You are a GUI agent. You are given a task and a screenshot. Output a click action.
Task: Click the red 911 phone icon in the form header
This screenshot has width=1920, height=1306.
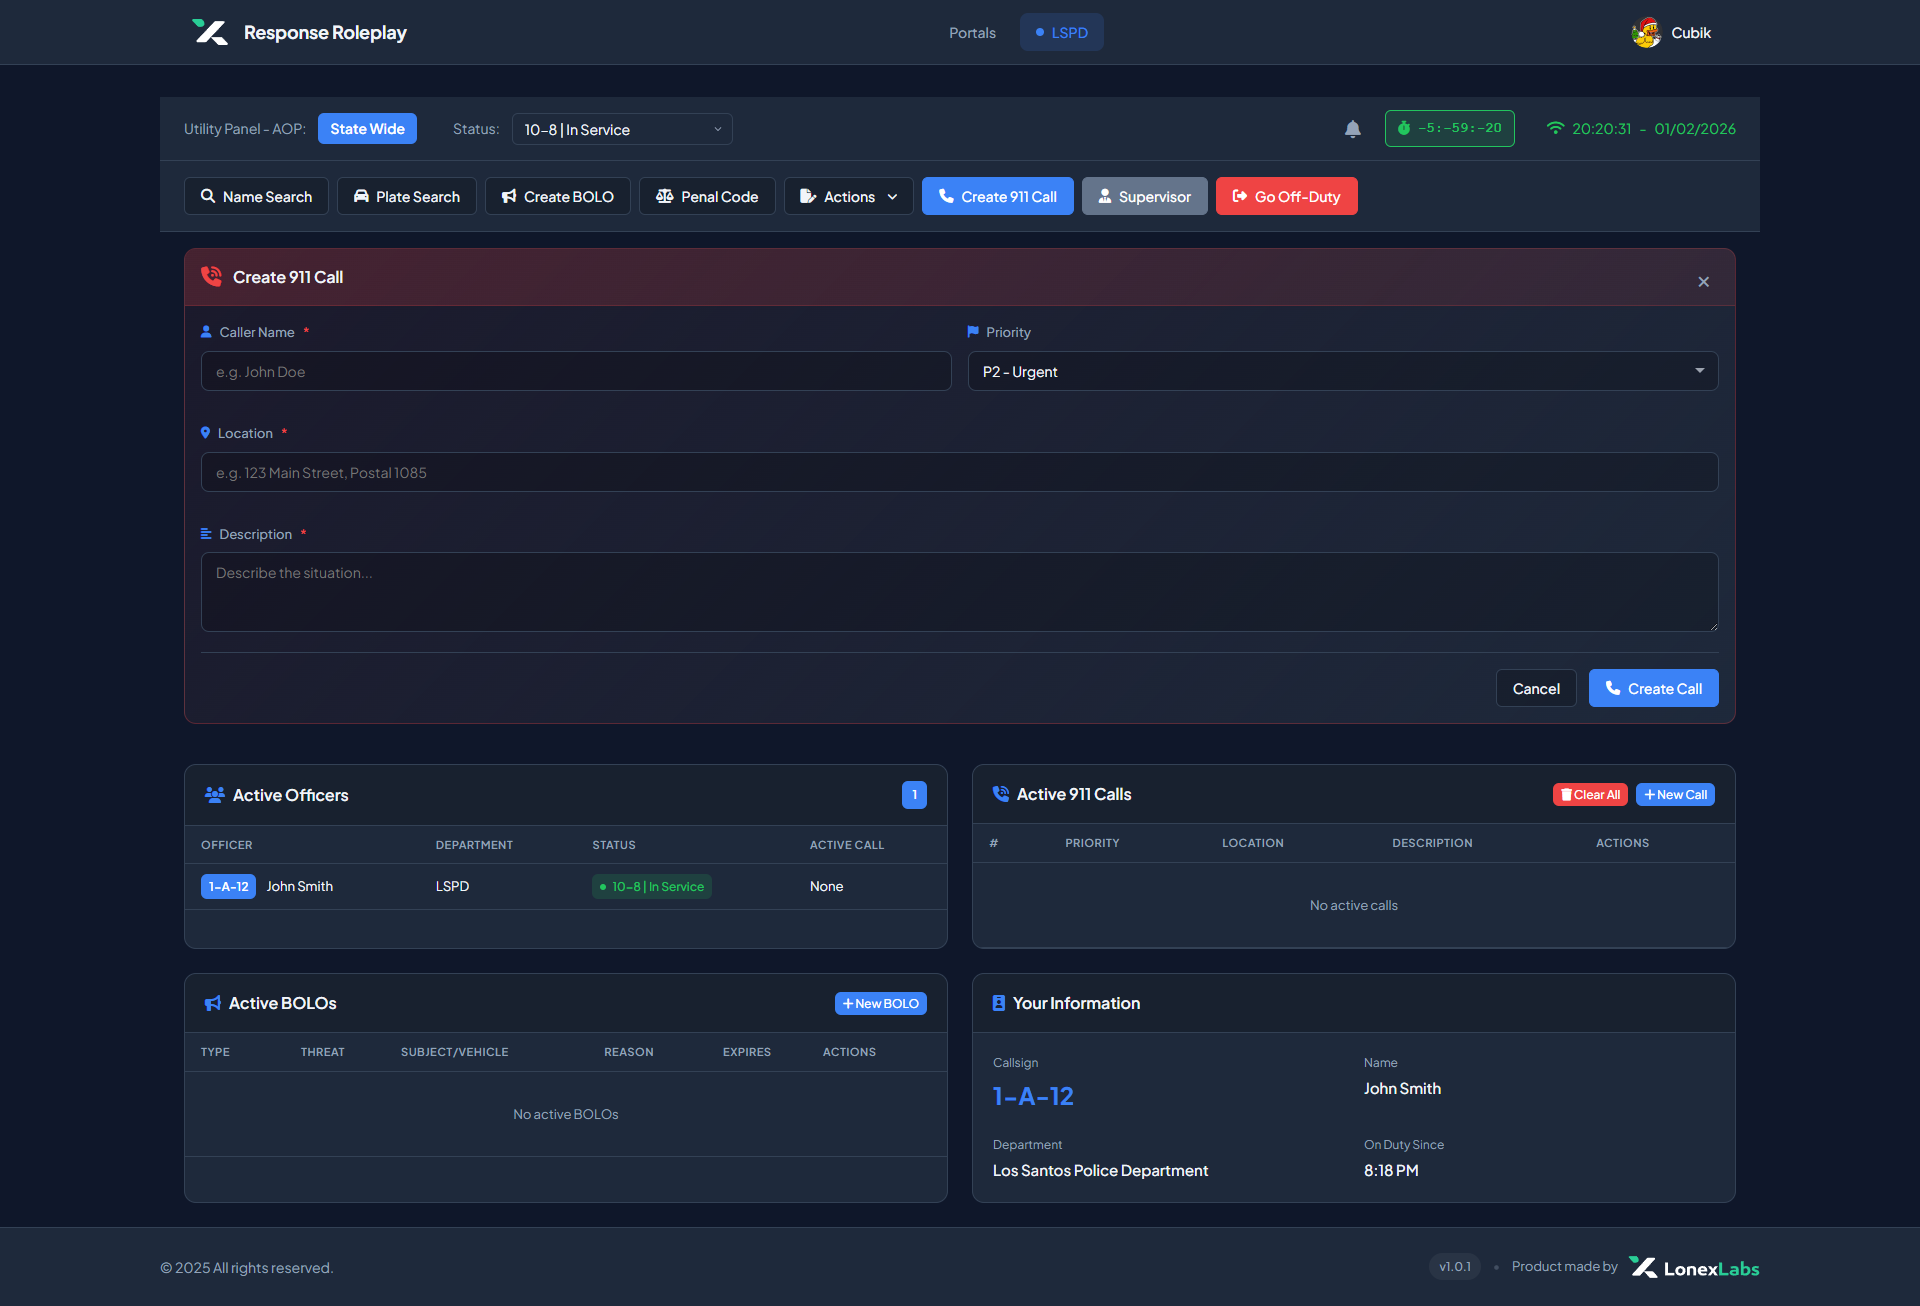click(x=212, y=277)
